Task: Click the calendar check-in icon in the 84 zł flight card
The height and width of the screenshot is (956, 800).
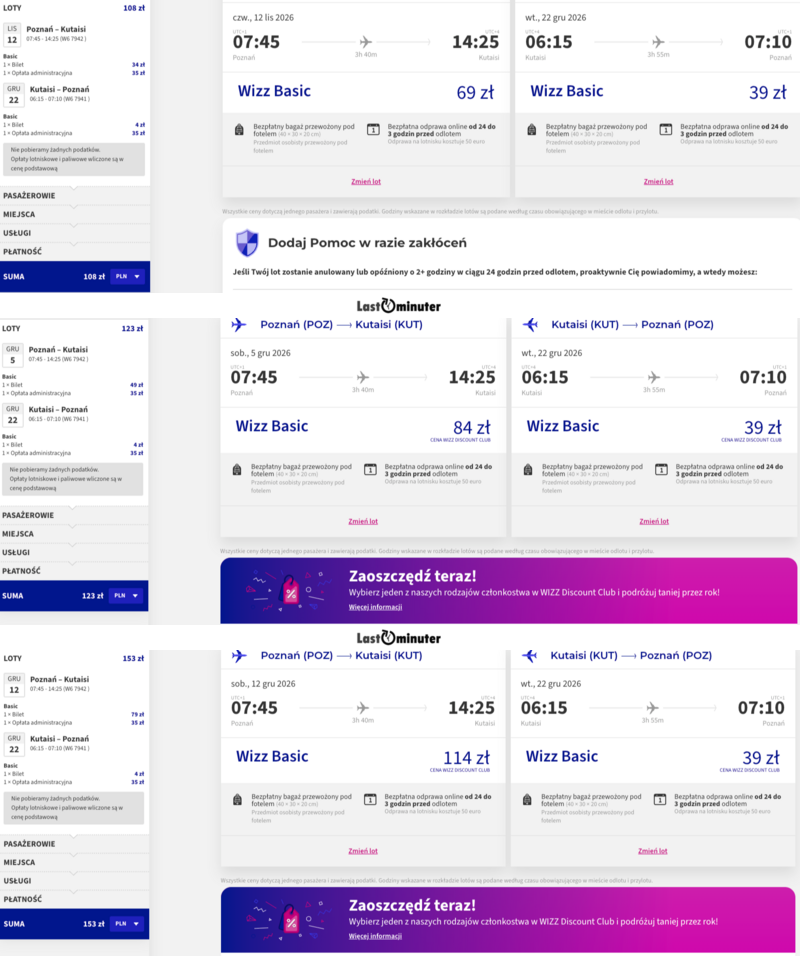Action: [370, 469]
